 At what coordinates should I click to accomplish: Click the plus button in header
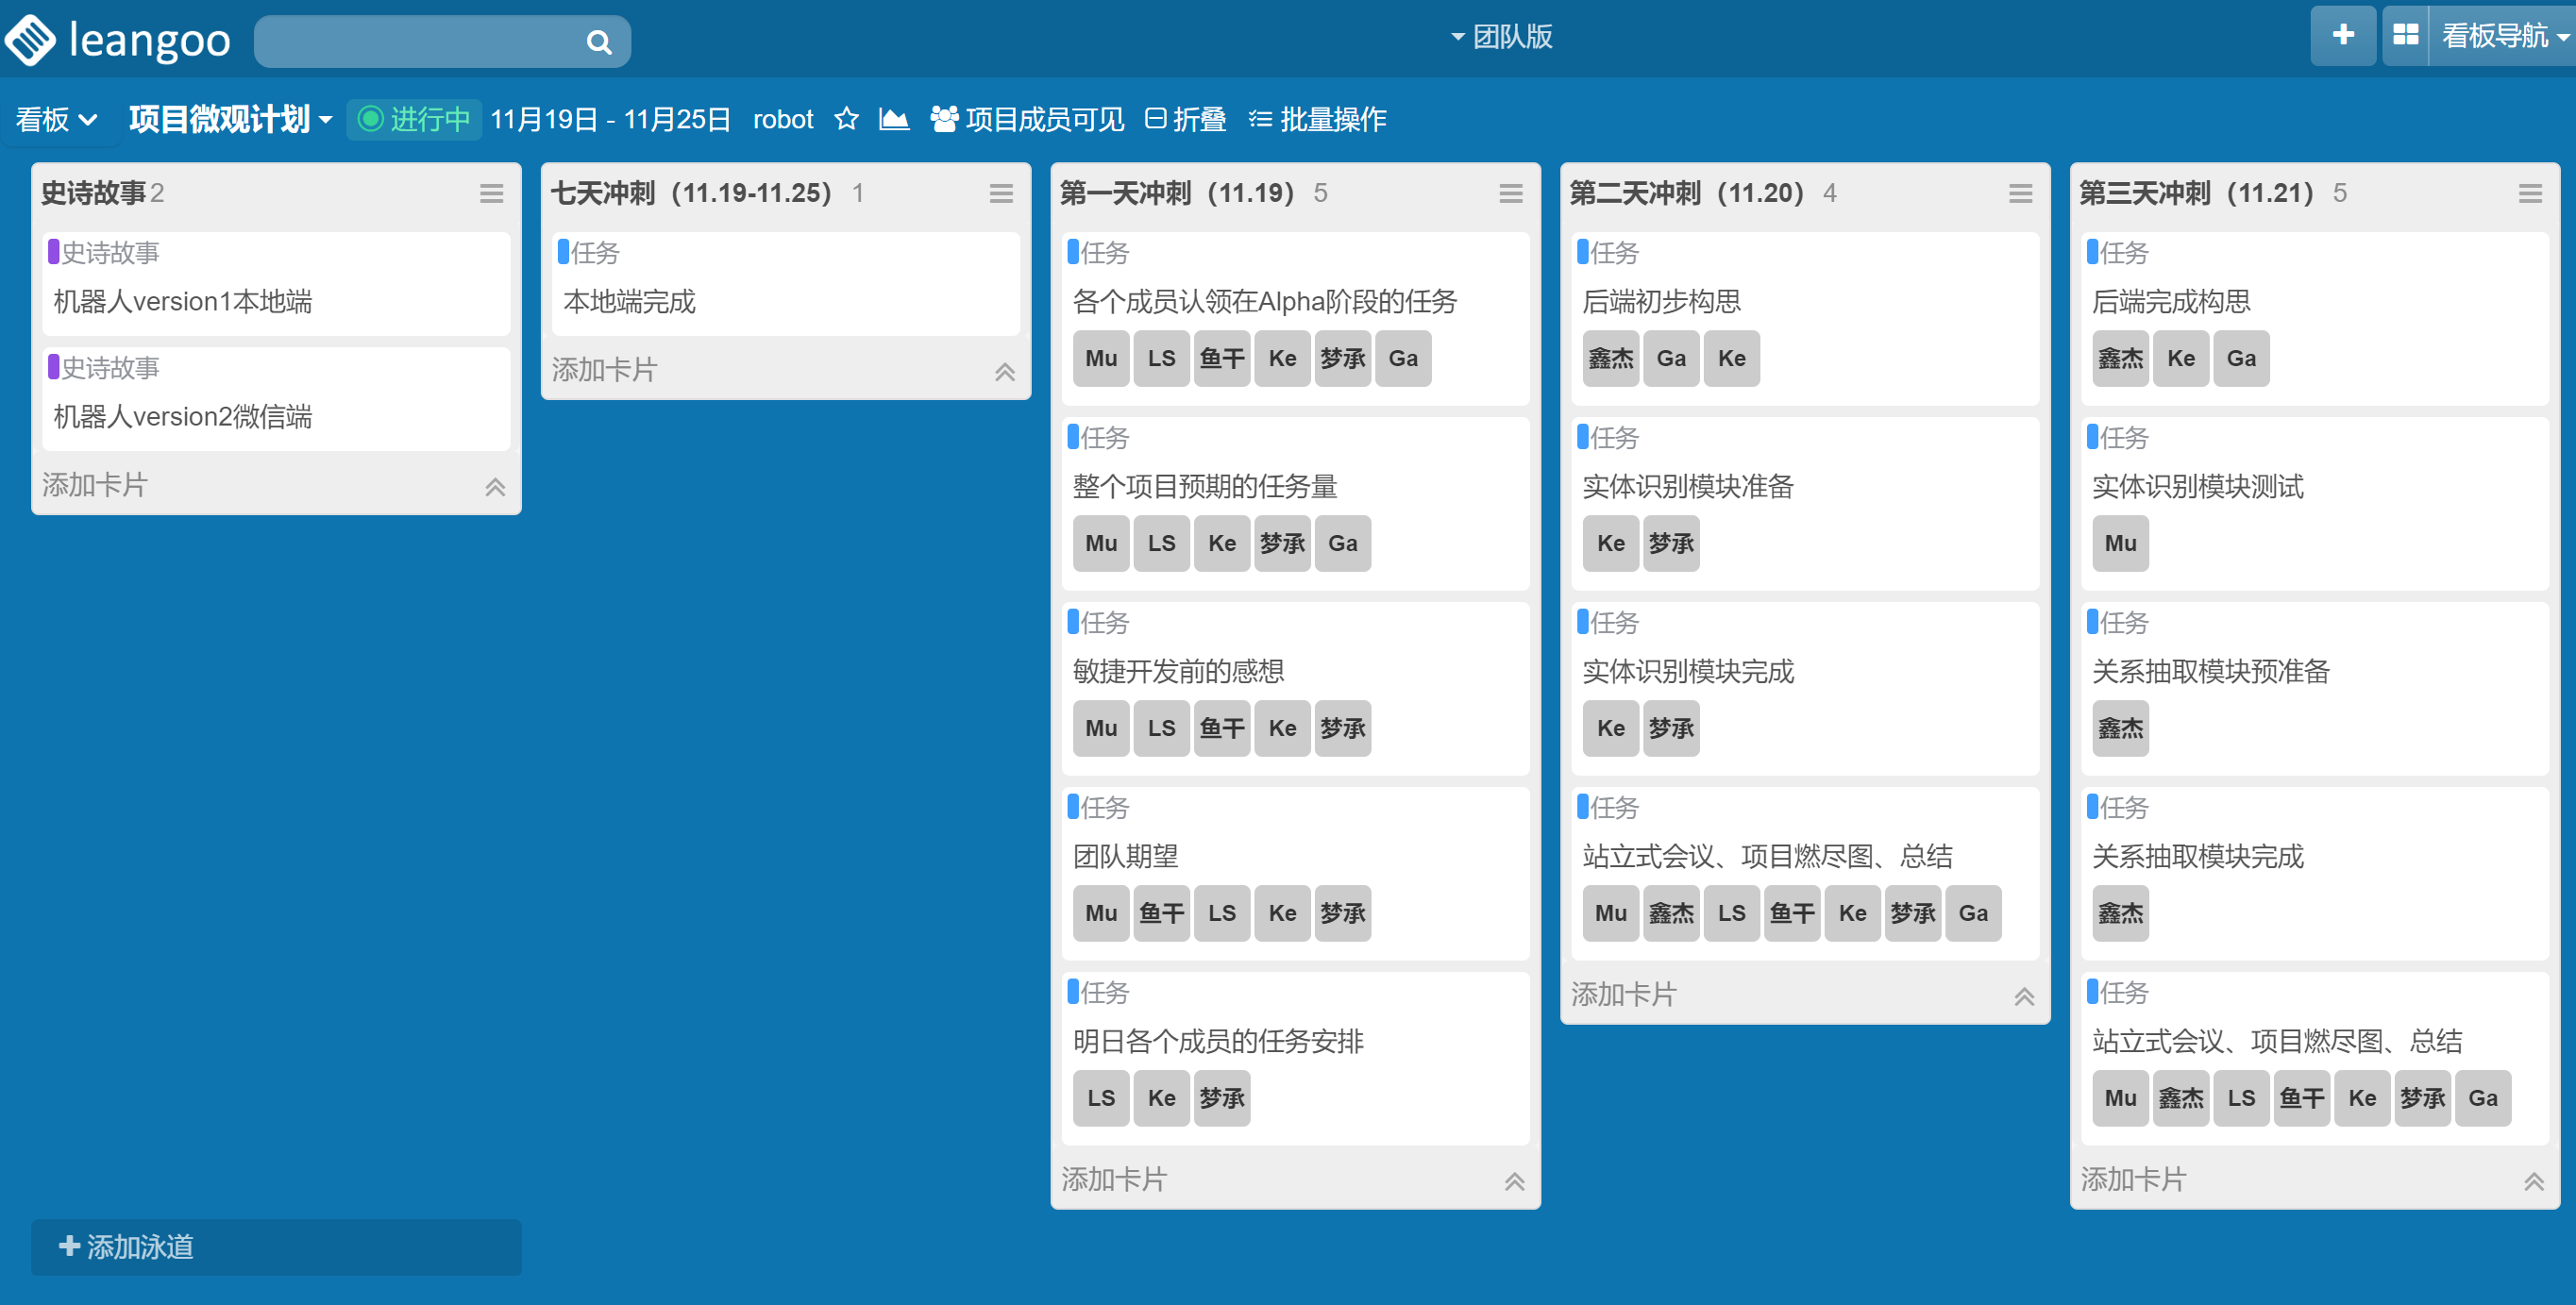(2342, 36)
